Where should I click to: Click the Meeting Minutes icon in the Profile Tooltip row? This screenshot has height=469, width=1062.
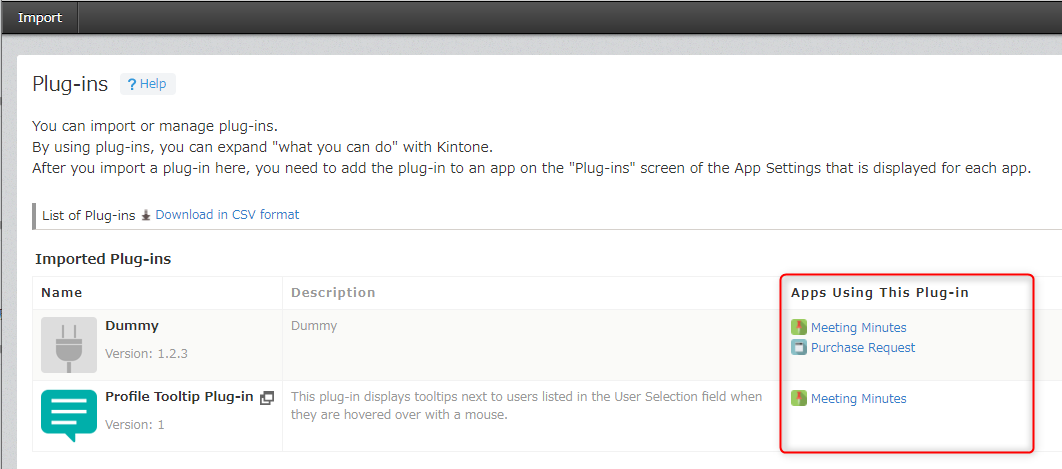tap(798, 398)
